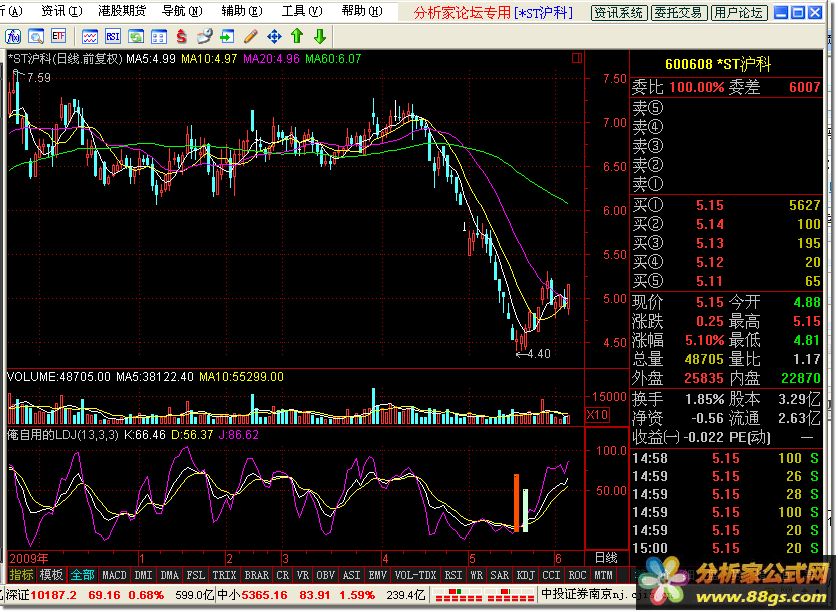The width and height of the screenshot is (838, 612).
Task: Open the 帮助(H) menu
Action: pos(362,11)
